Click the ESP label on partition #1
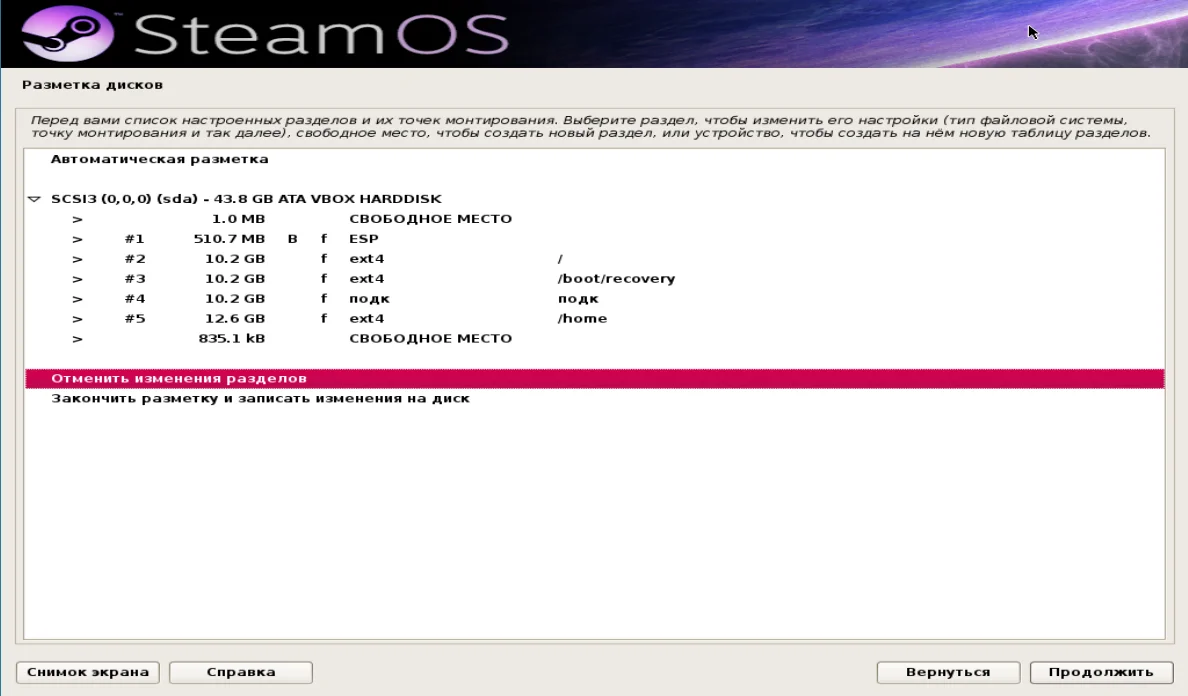 pos(364,239)
